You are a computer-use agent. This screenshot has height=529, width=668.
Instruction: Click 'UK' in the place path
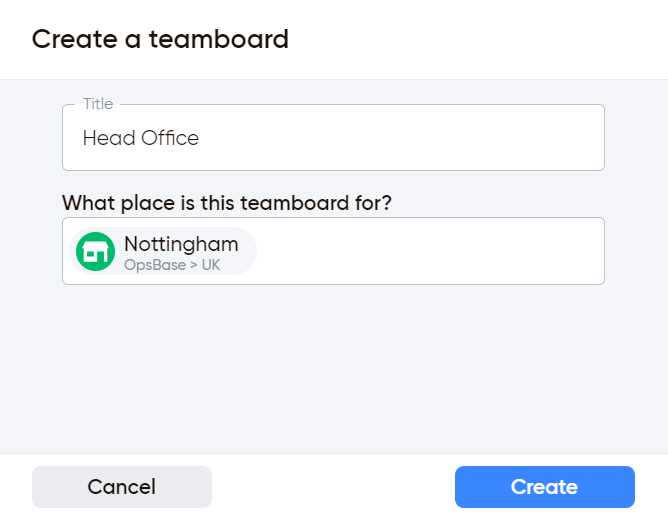[210, 265]
